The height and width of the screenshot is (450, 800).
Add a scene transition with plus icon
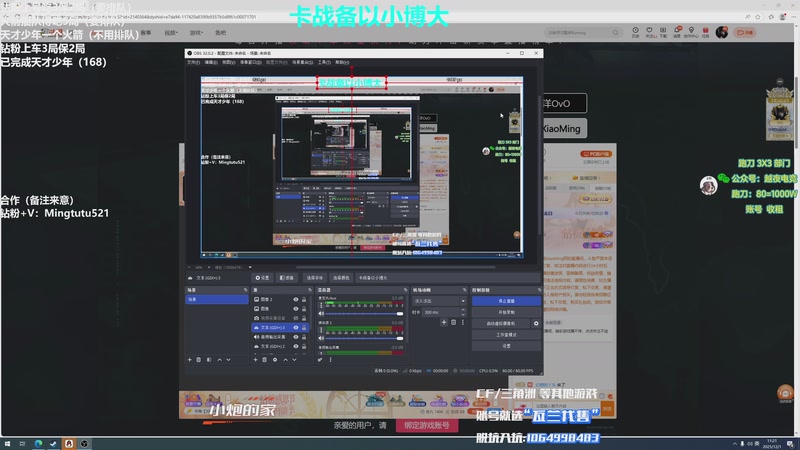[x=444, y=322]
